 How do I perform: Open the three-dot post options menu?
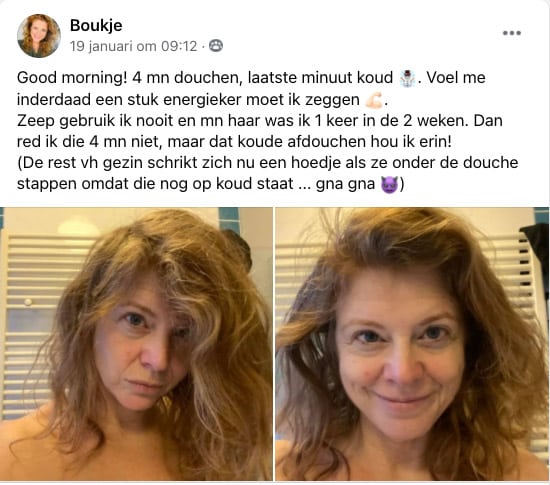coord(511,33)
